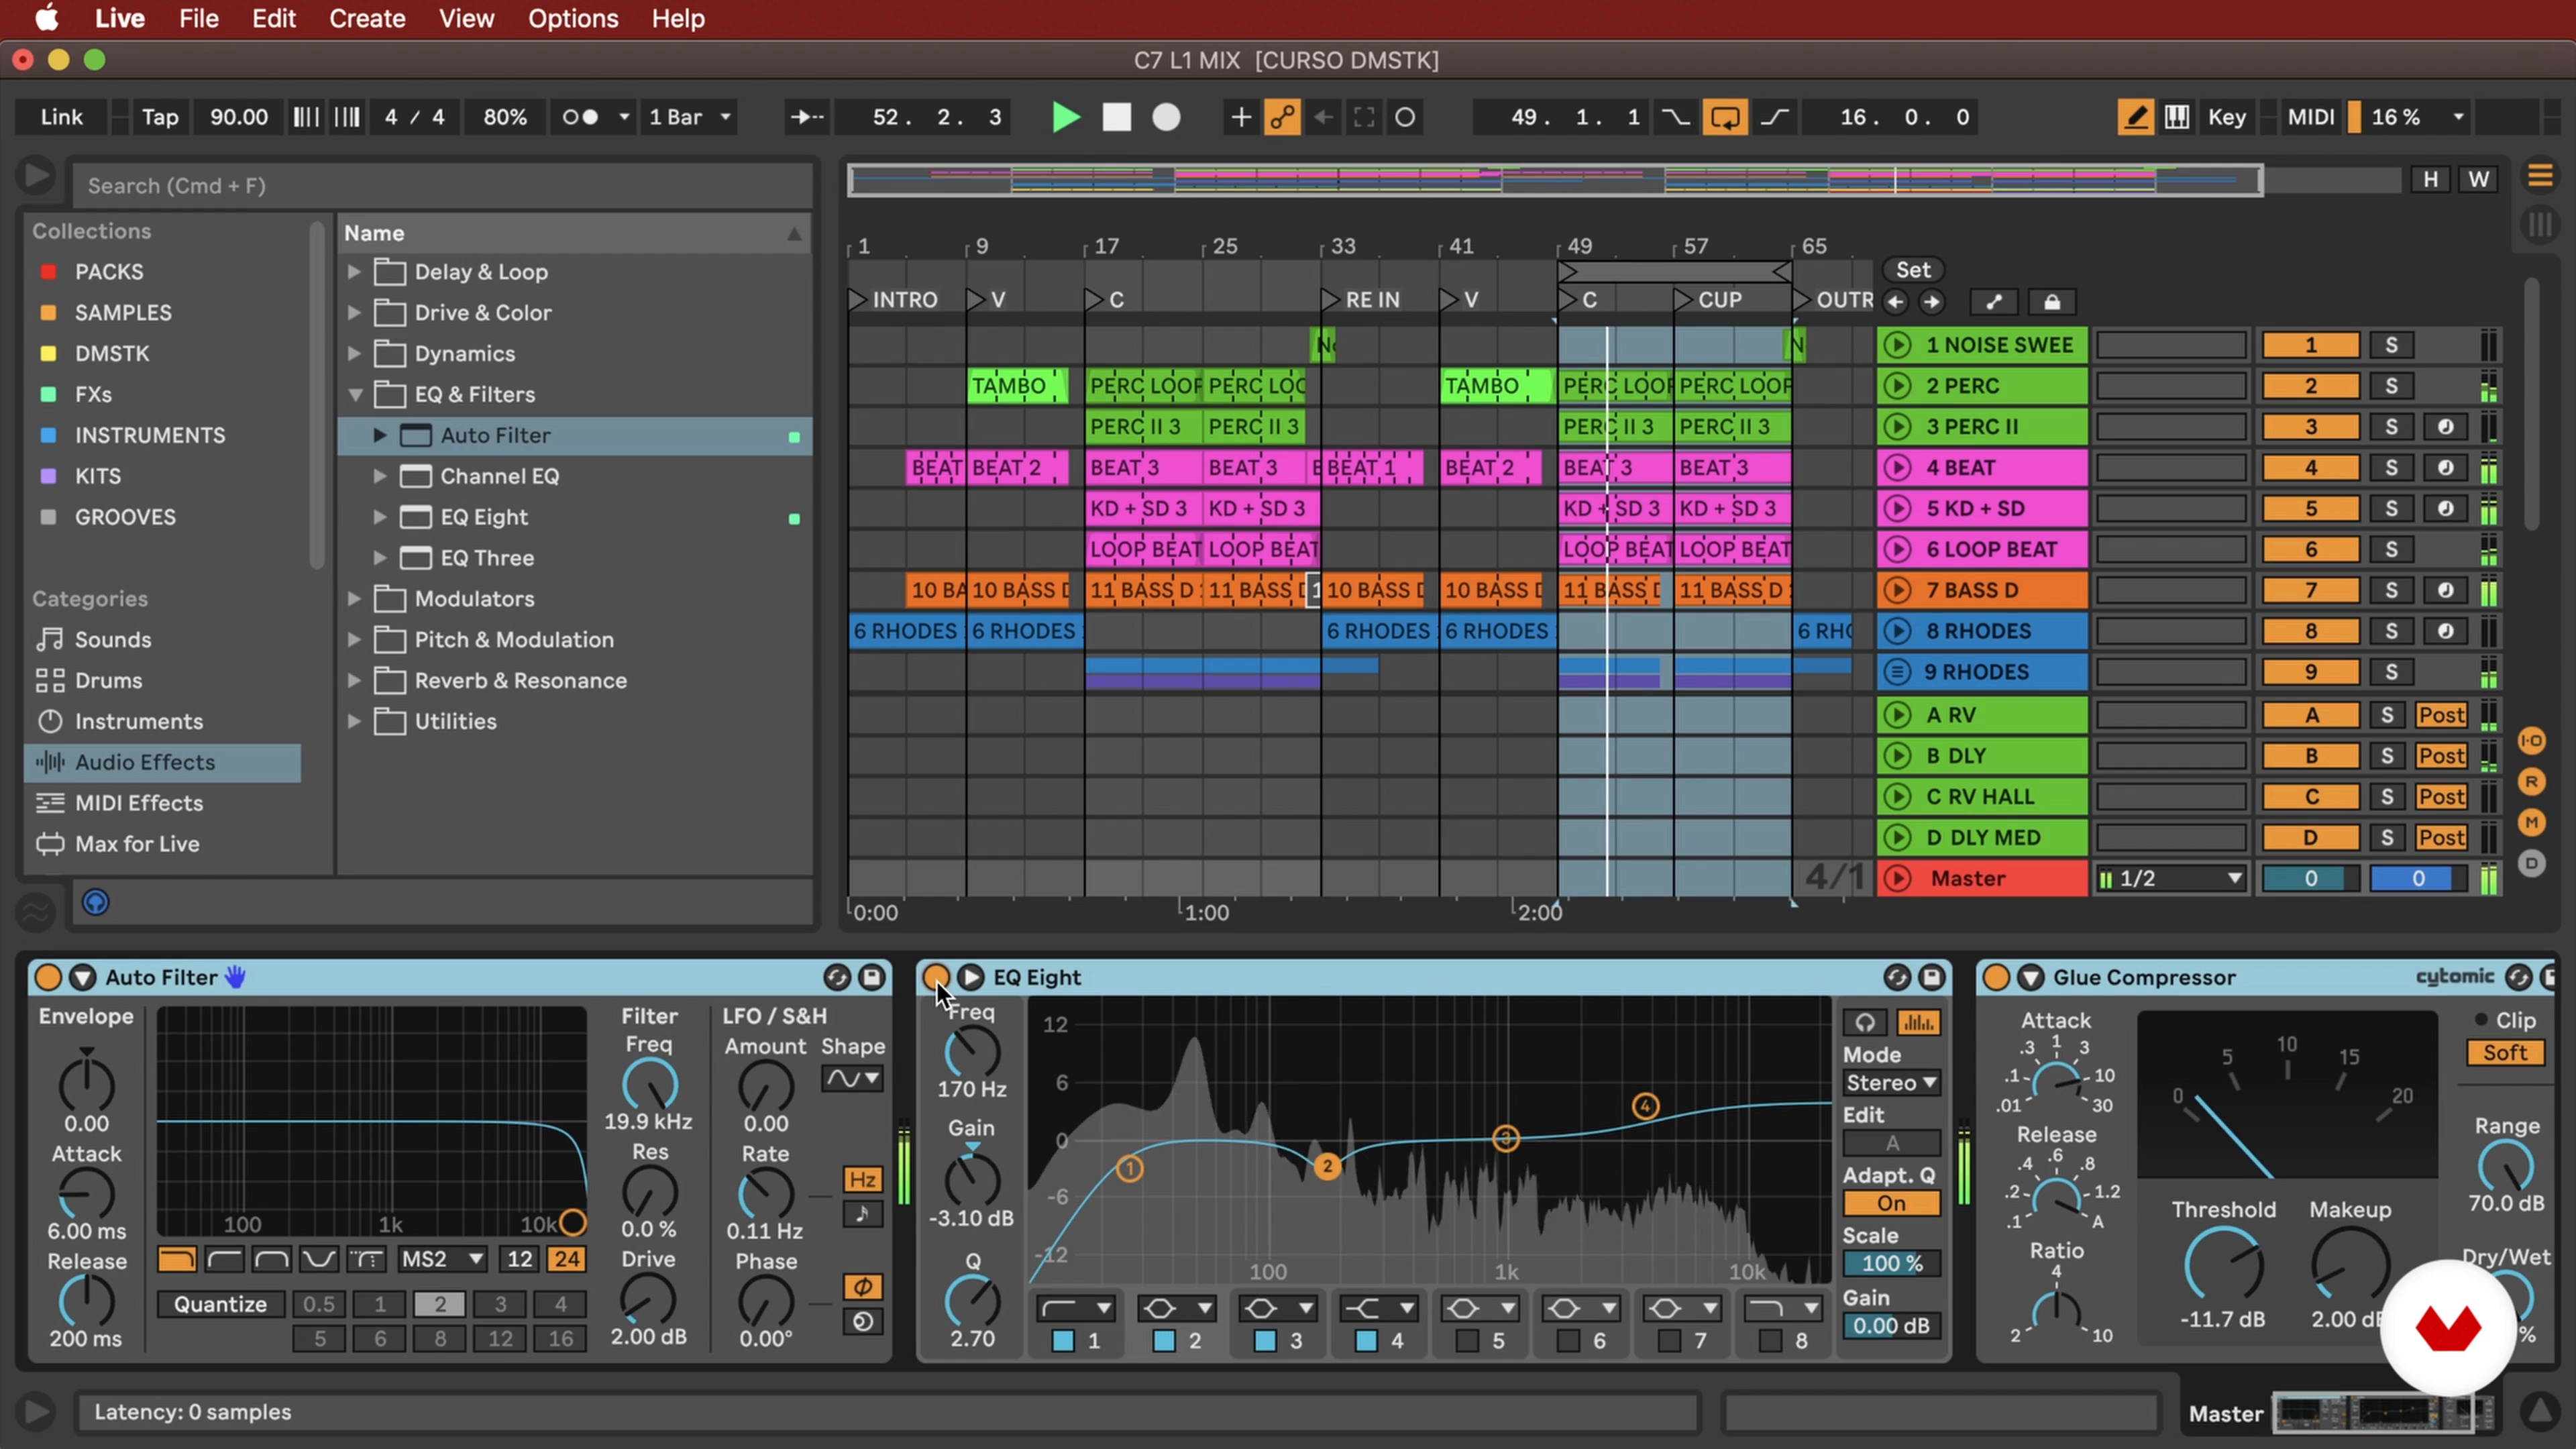
Task: Click the Re-enable Automation arrow icon
Action: (x=1323, y=117)
